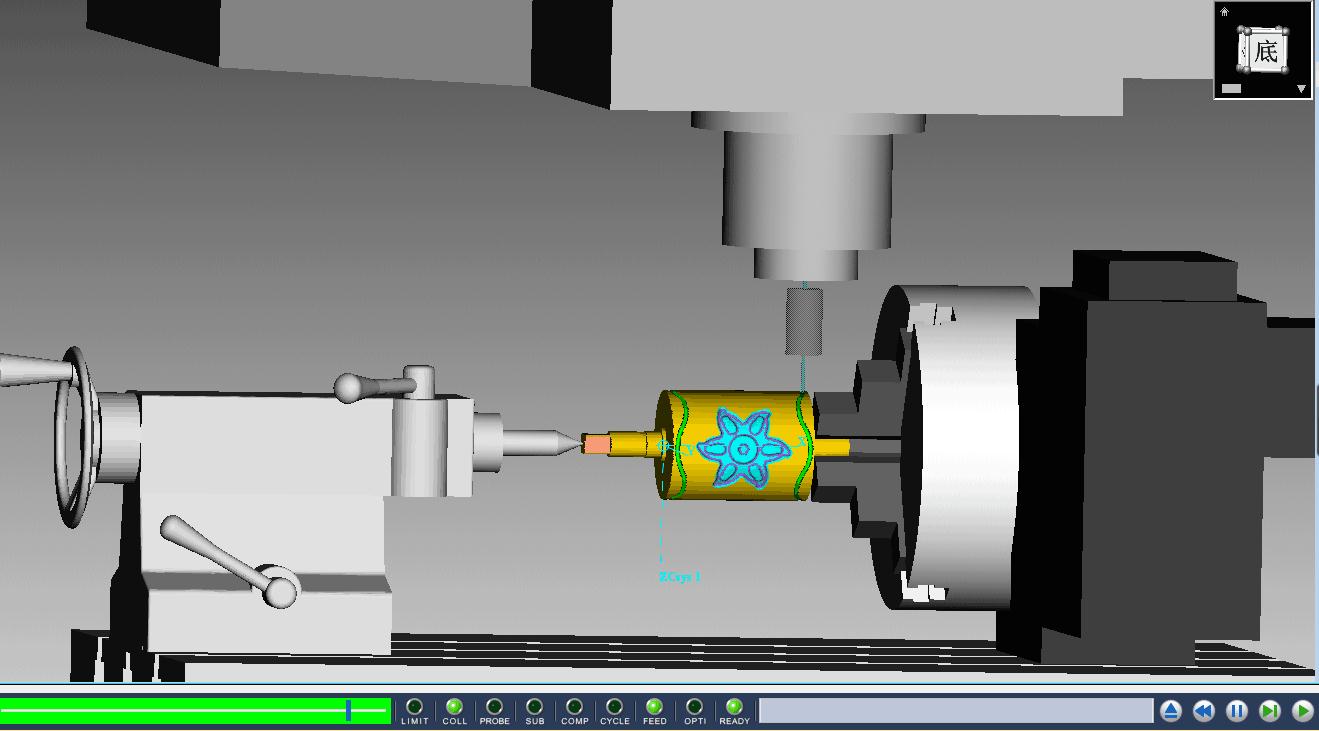
Task: Toggle the PROBE indicator light
Action: [x=494, y=707]
